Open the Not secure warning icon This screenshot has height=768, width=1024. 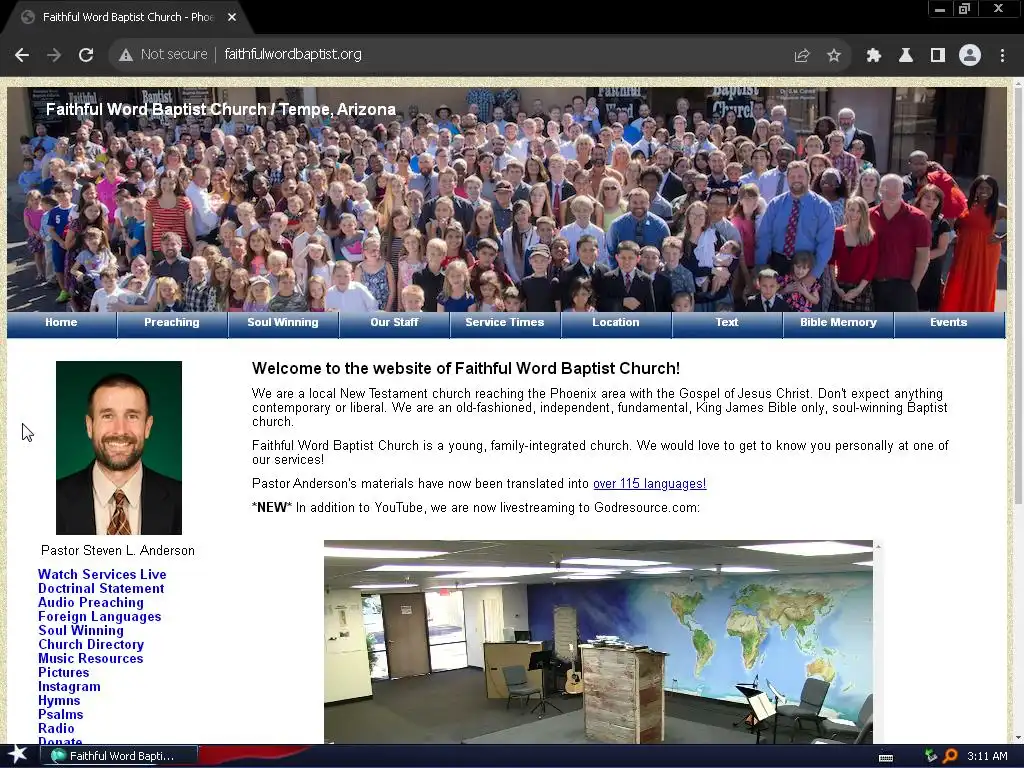[x=126, y=55]
